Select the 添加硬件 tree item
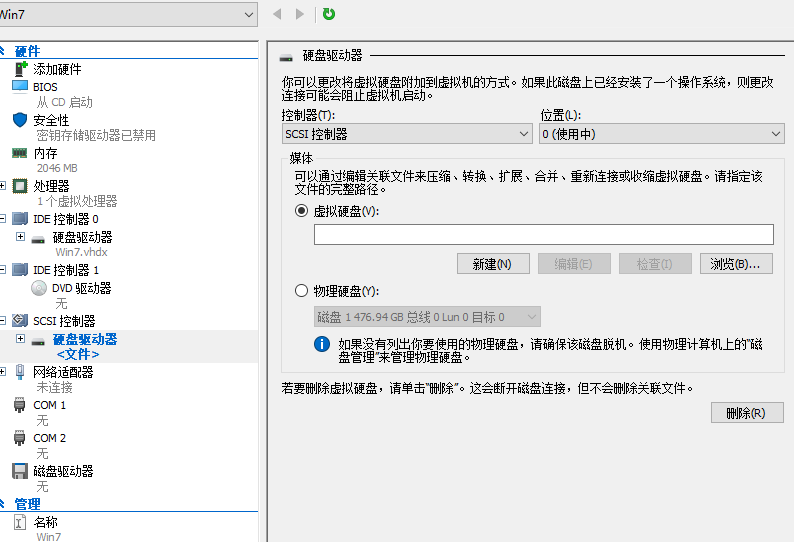This screenshot has height=542, width=794. pos(57,69)
